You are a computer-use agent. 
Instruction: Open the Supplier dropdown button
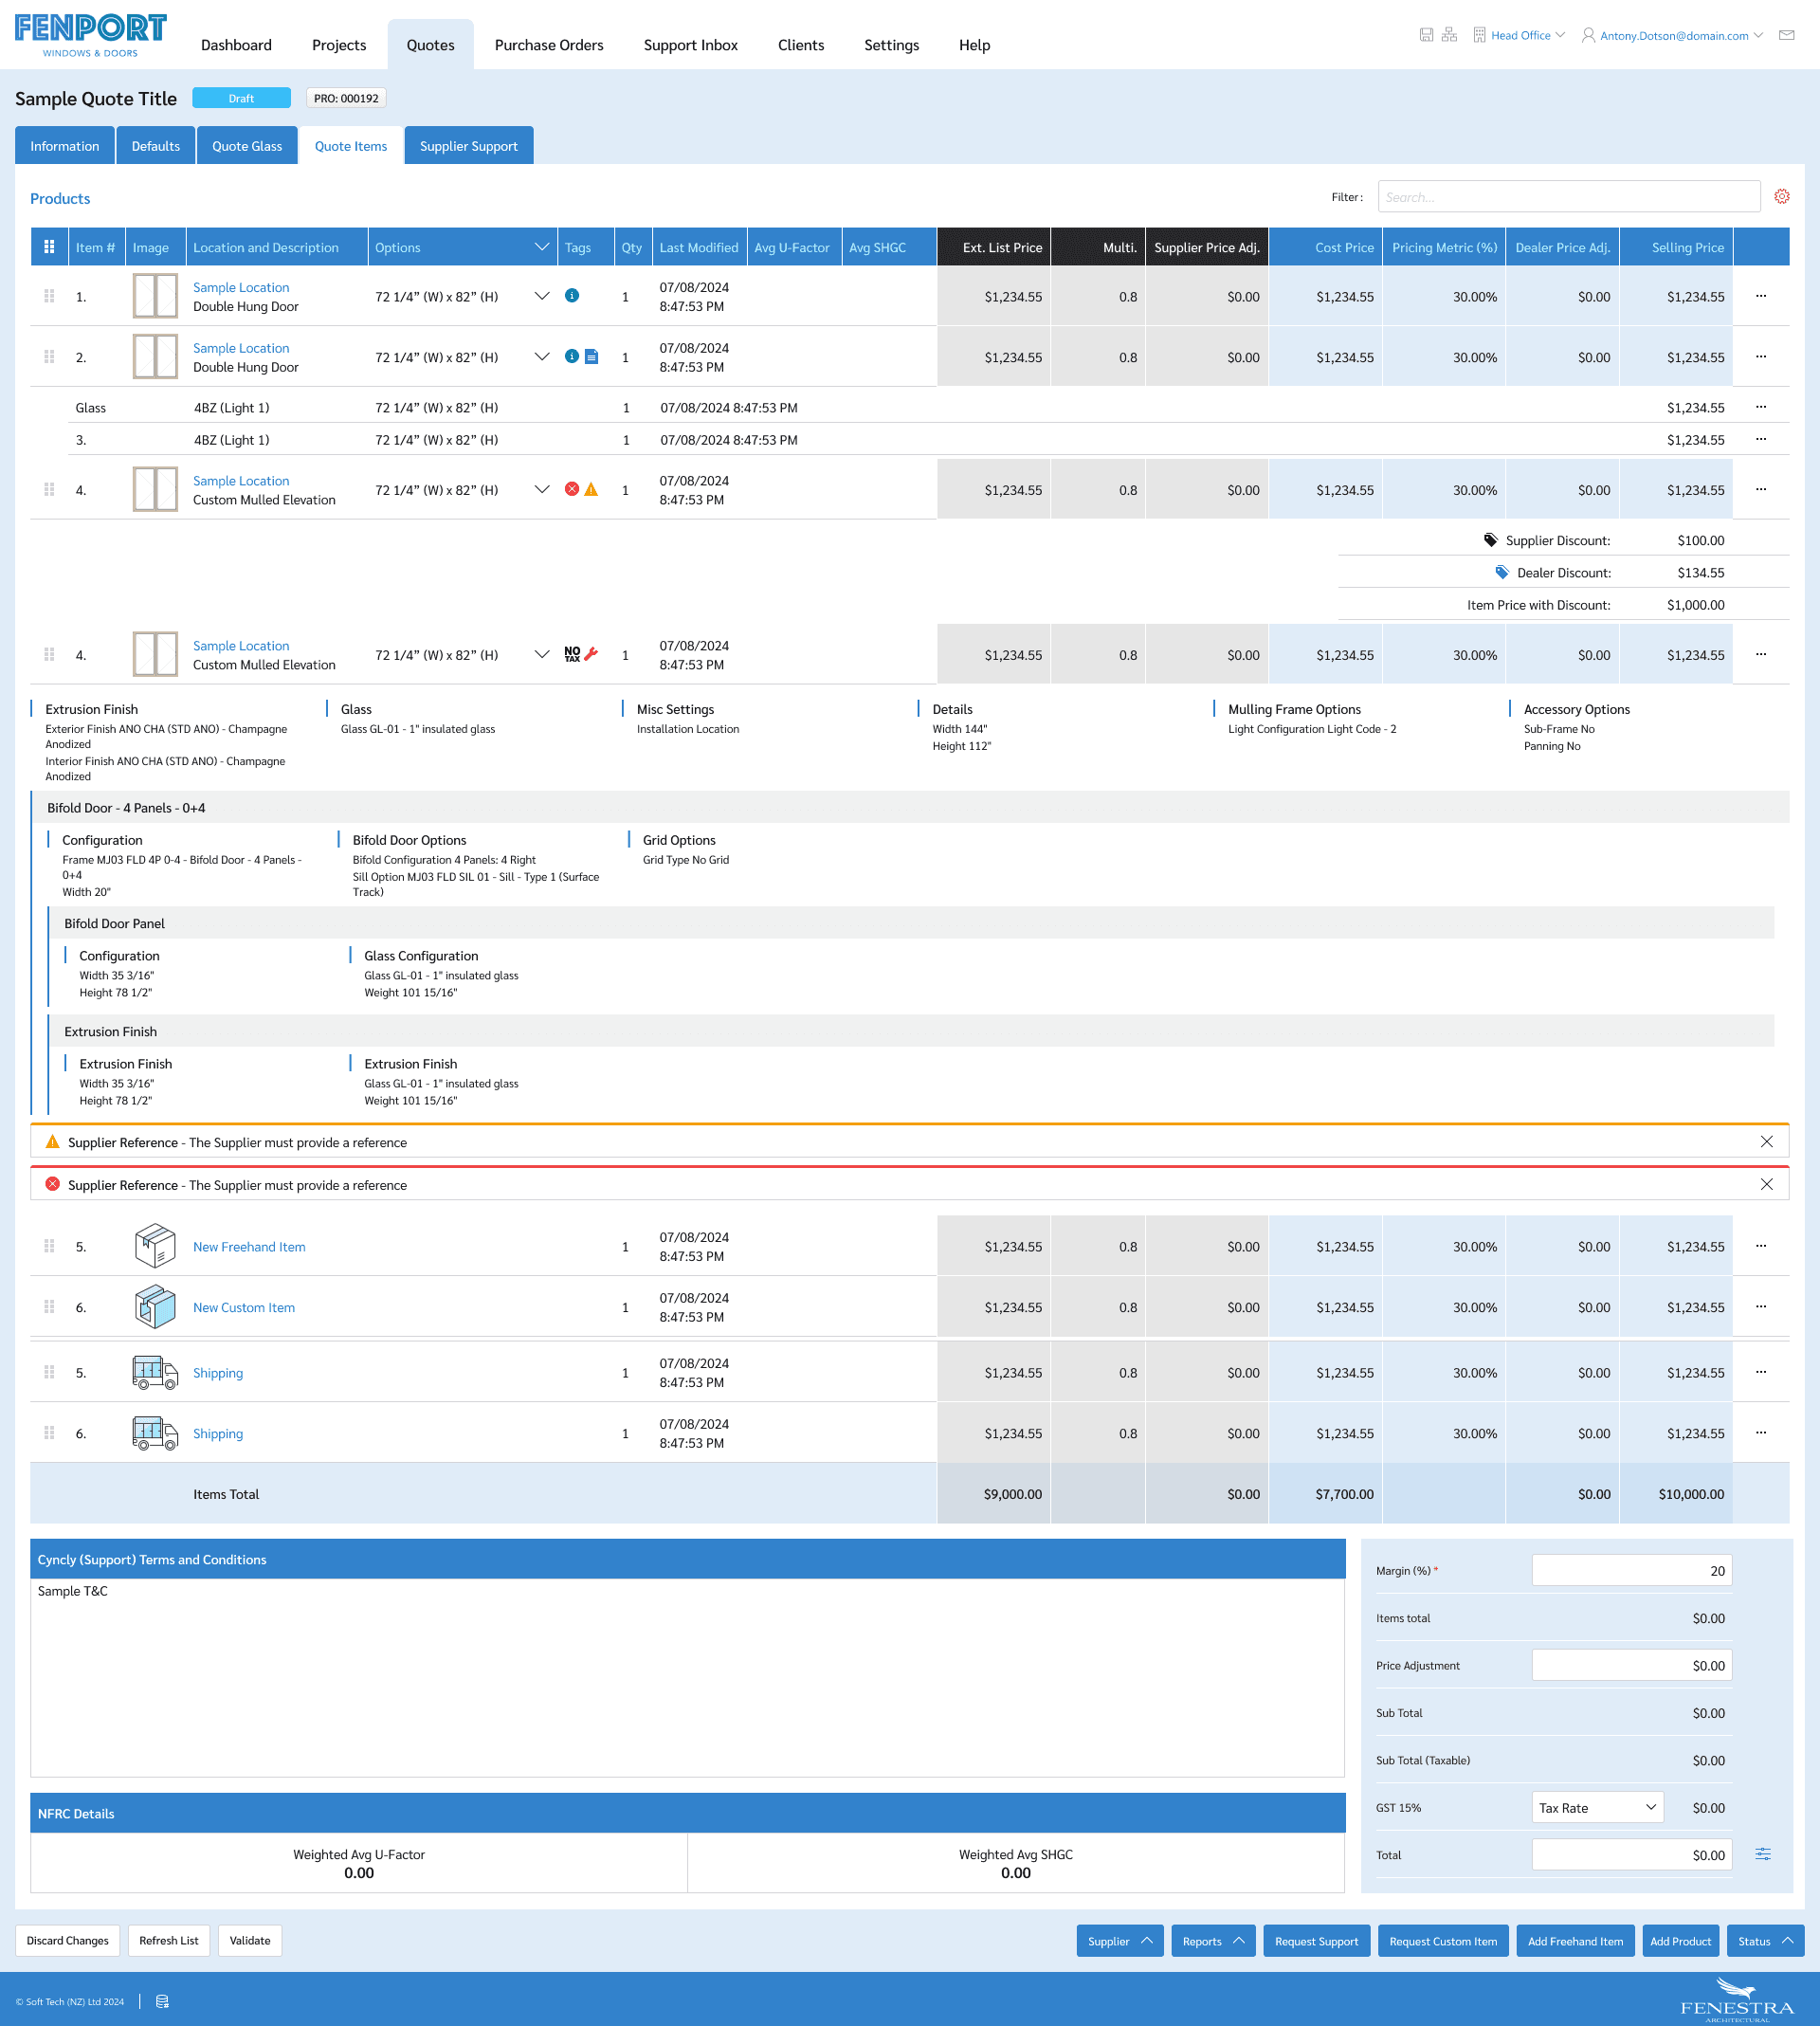click(1119, 1941)
